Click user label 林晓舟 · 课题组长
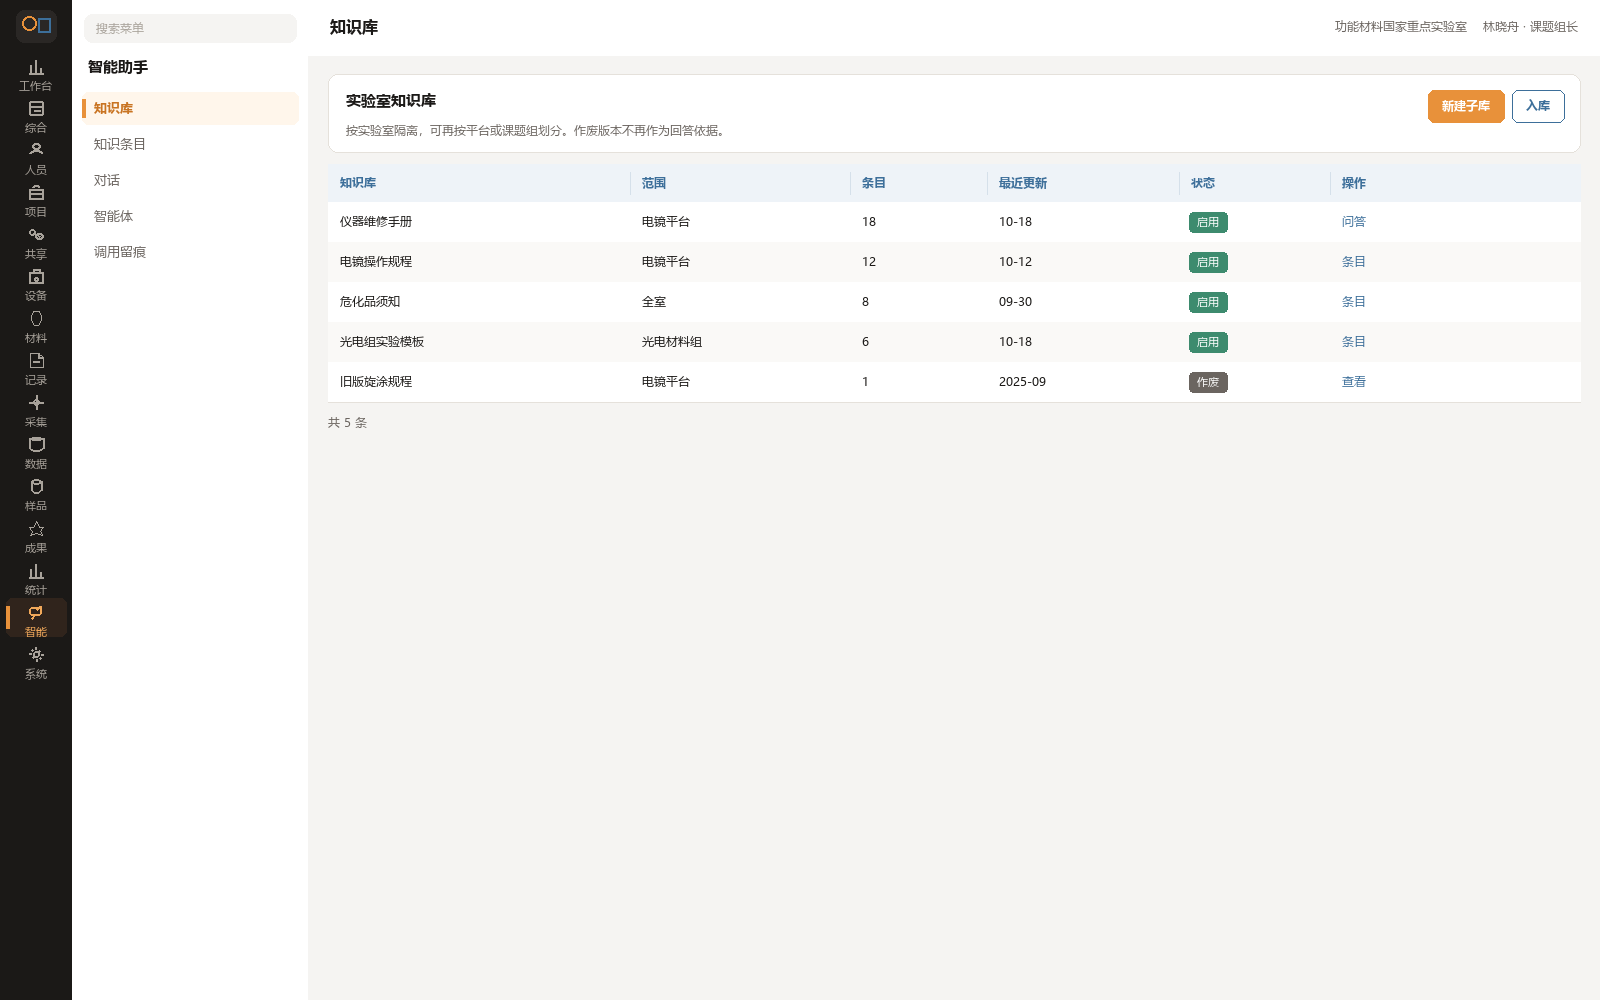This screenshot has width=1600, height=1000. point(1530,27)
